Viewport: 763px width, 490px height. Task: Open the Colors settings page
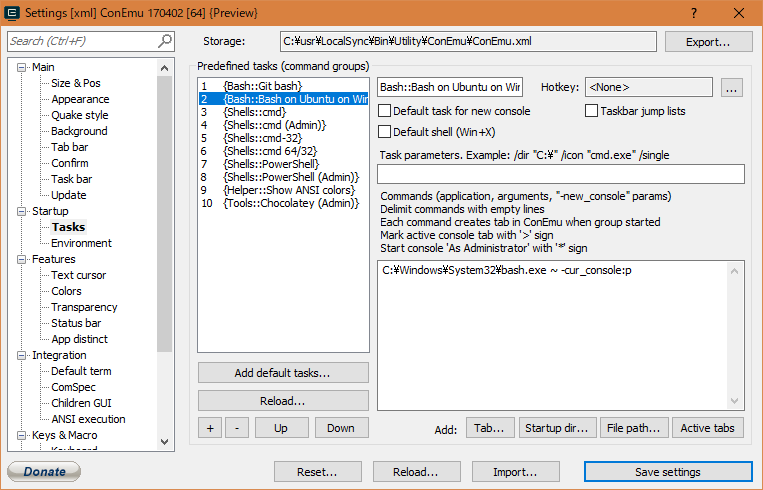tap(66, 291)
